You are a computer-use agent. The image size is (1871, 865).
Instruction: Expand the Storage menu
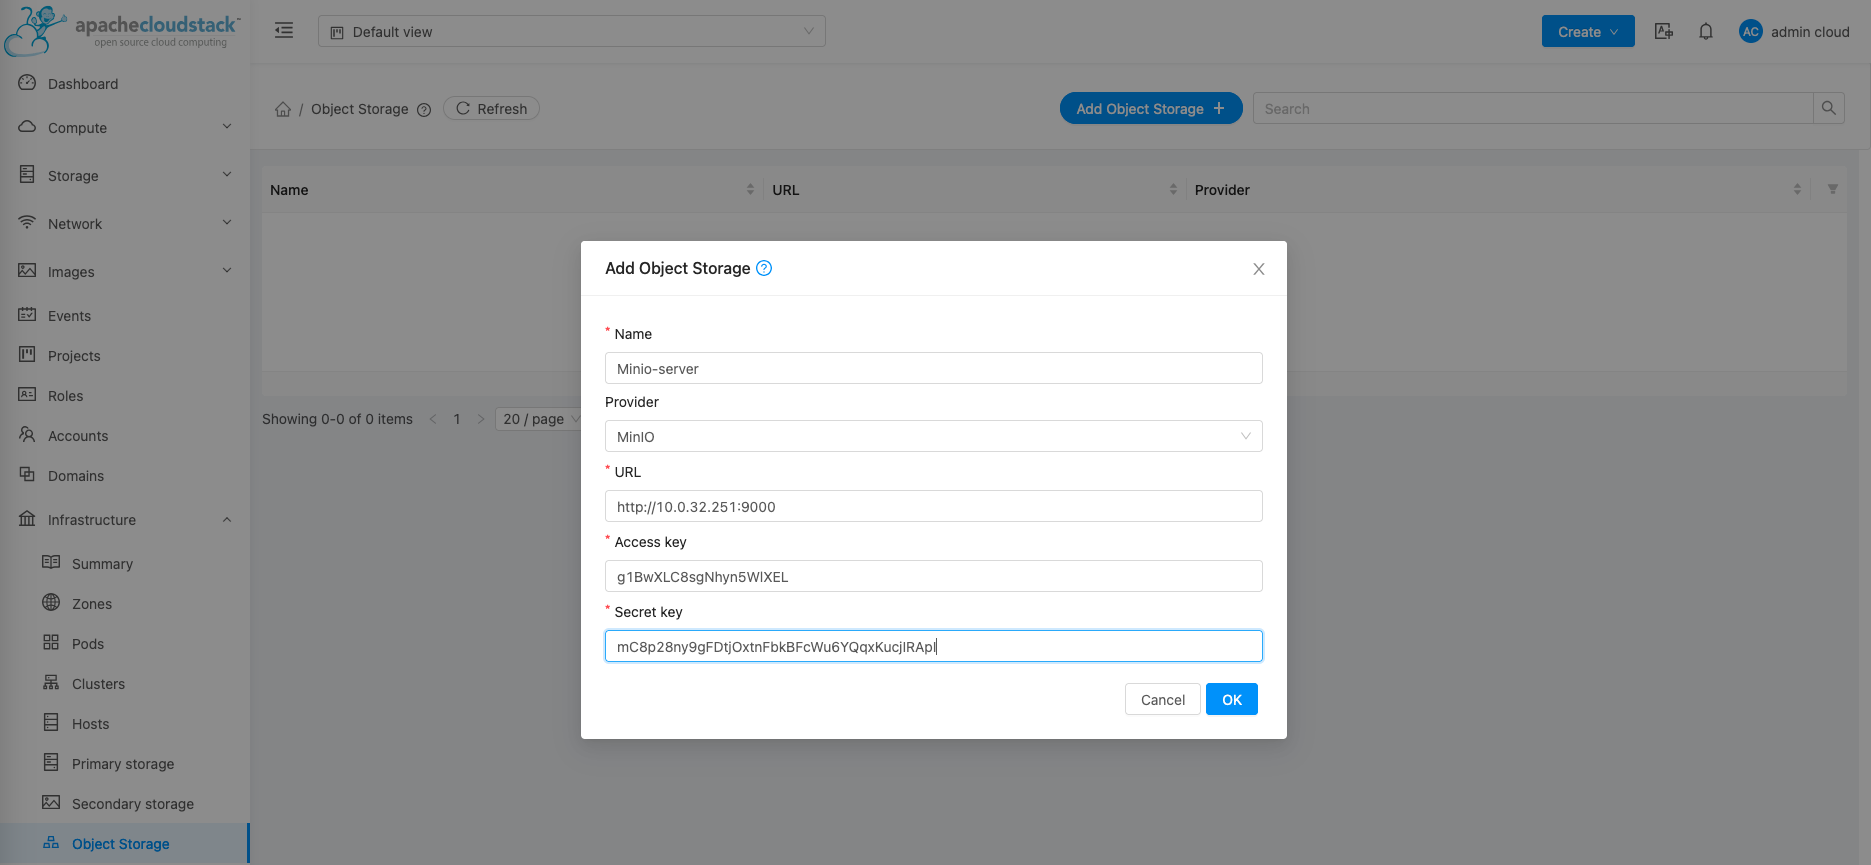pos(227,175)
